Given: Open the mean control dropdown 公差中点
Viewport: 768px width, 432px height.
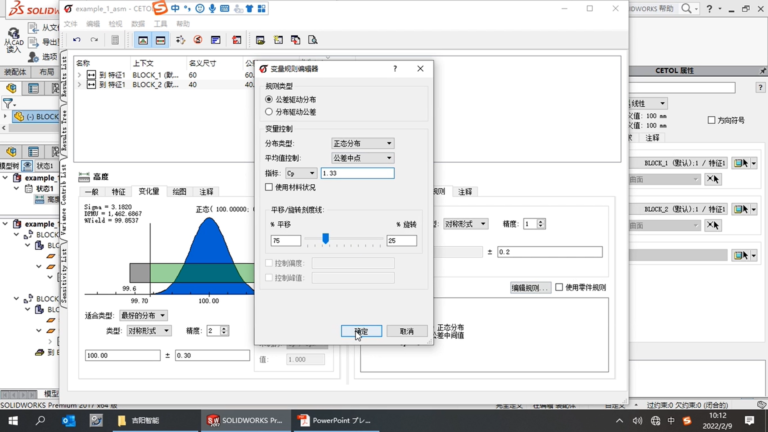Looking at the screenshot, I should (x=362, y=158).
